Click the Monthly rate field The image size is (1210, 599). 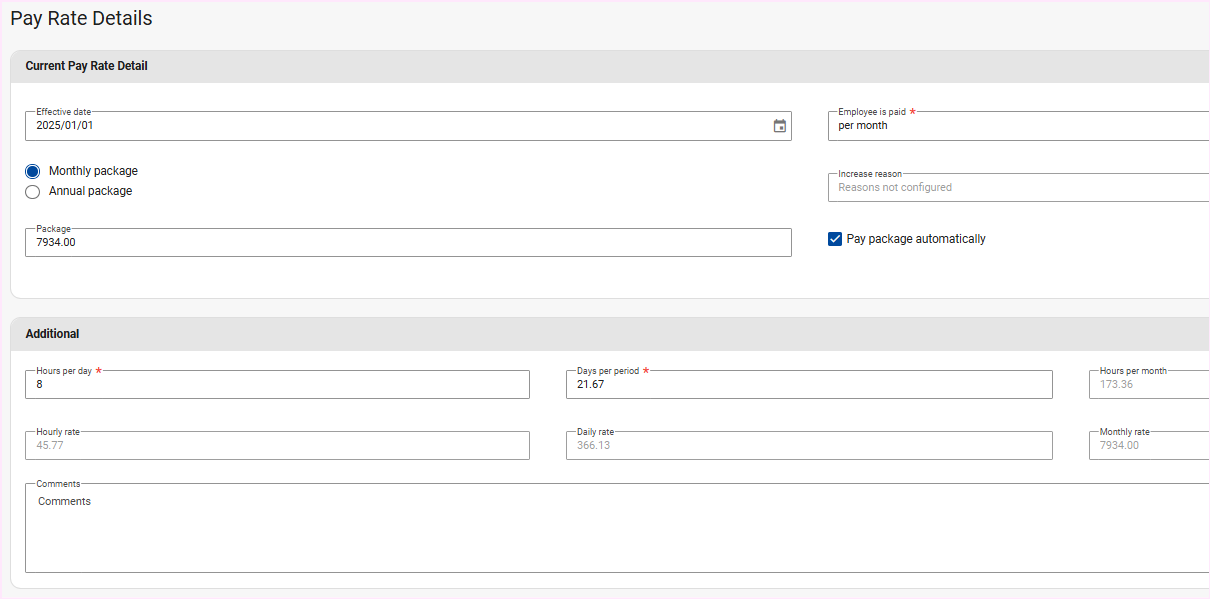(x=1148, y=445)
